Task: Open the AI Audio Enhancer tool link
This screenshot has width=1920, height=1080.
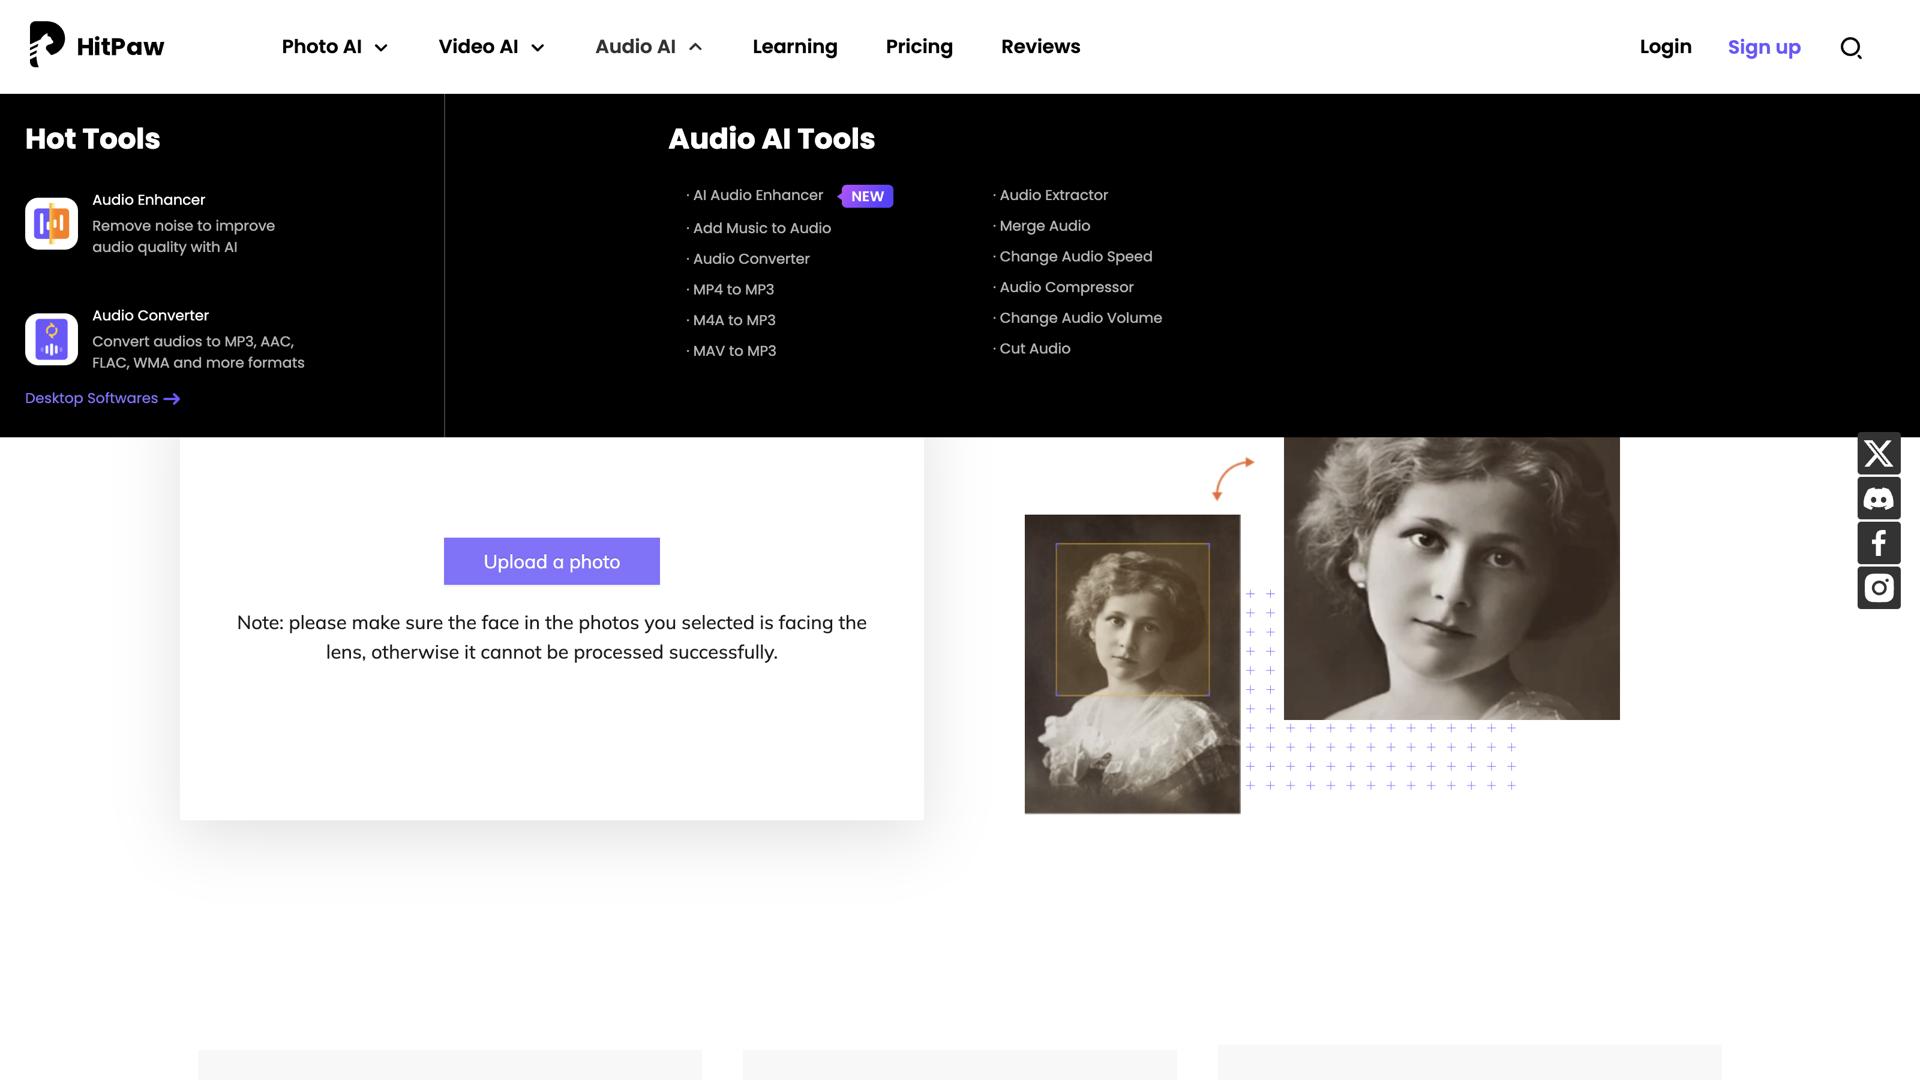Action: pyautogui.click(x=758, y=195)
